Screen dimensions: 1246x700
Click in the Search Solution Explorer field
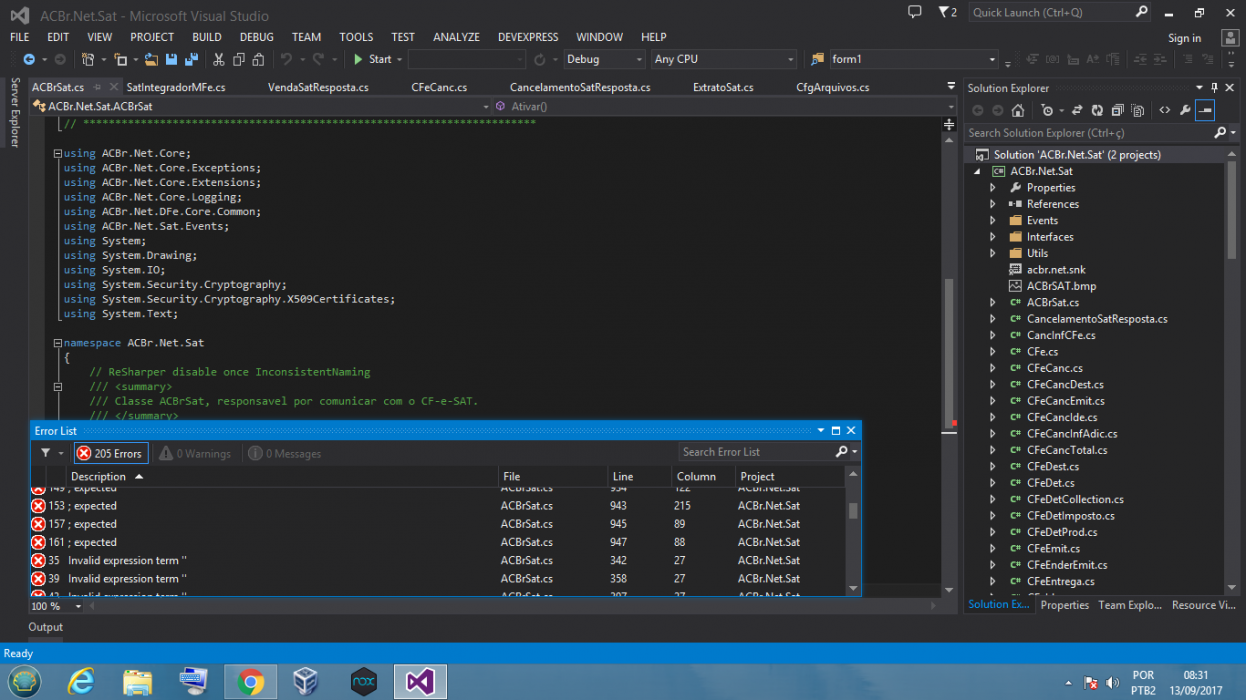(1088, 133)
